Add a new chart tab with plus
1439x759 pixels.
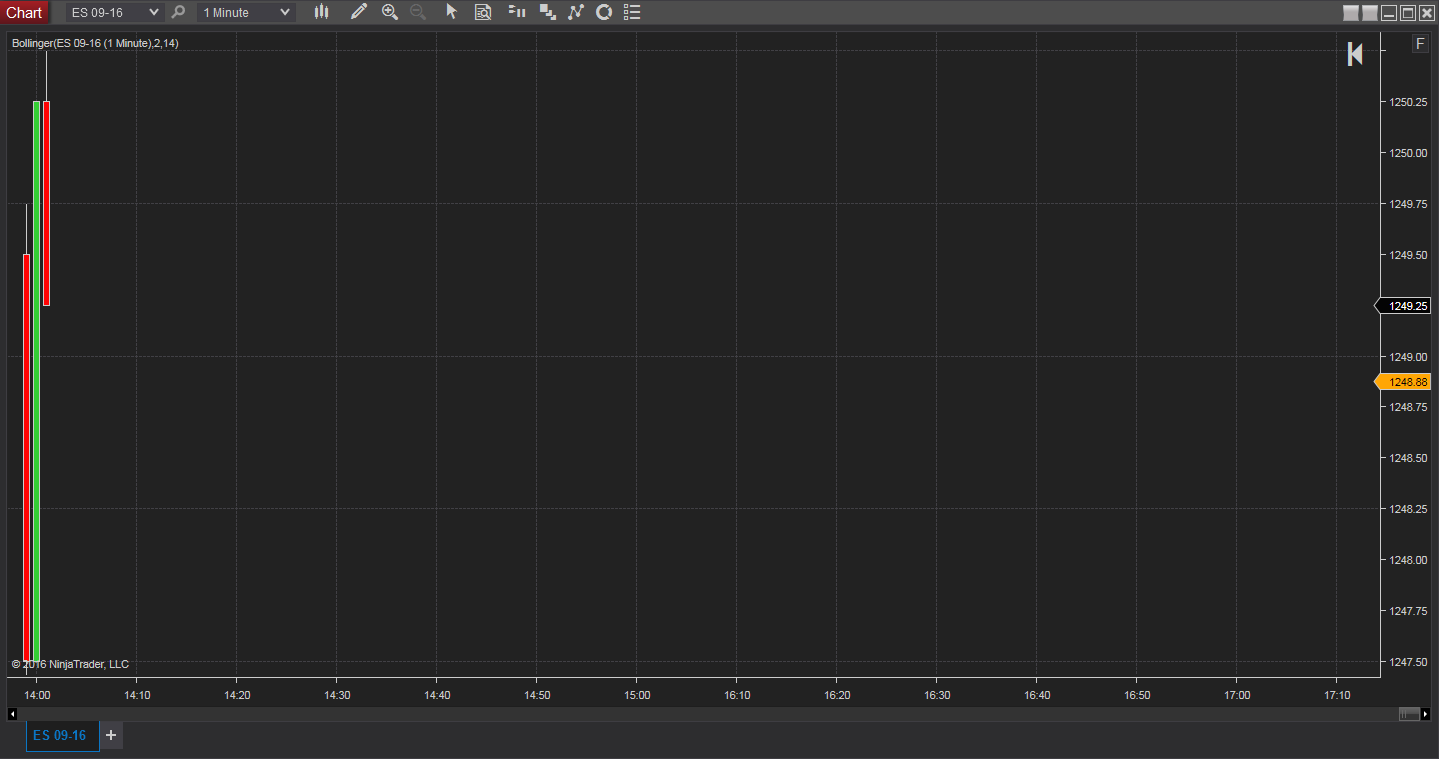click(x=111, y=735)
